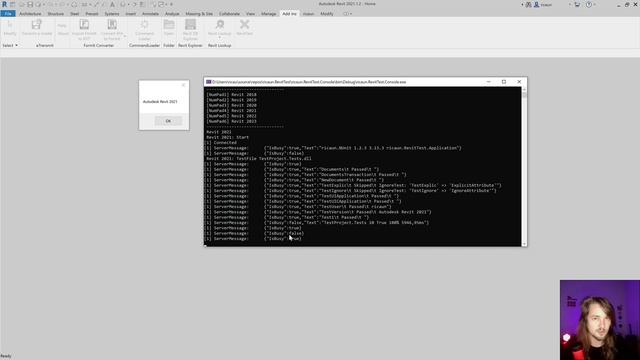Viewport: 640px width, 360px height.
Task: Click the Help question mark icon
Action: tap(589, 4)
